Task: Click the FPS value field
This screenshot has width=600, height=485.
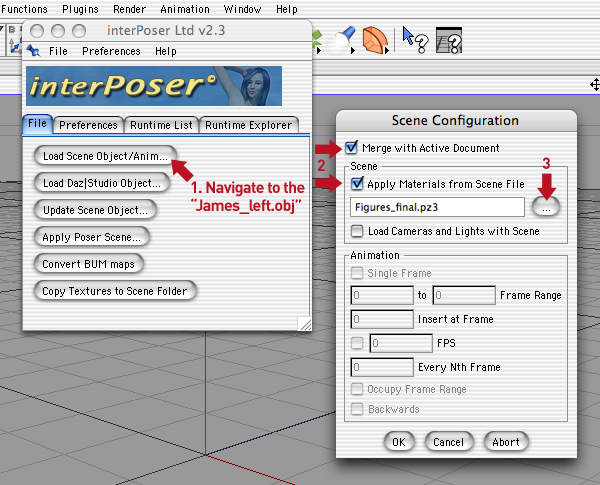Action: coord(401,343)
